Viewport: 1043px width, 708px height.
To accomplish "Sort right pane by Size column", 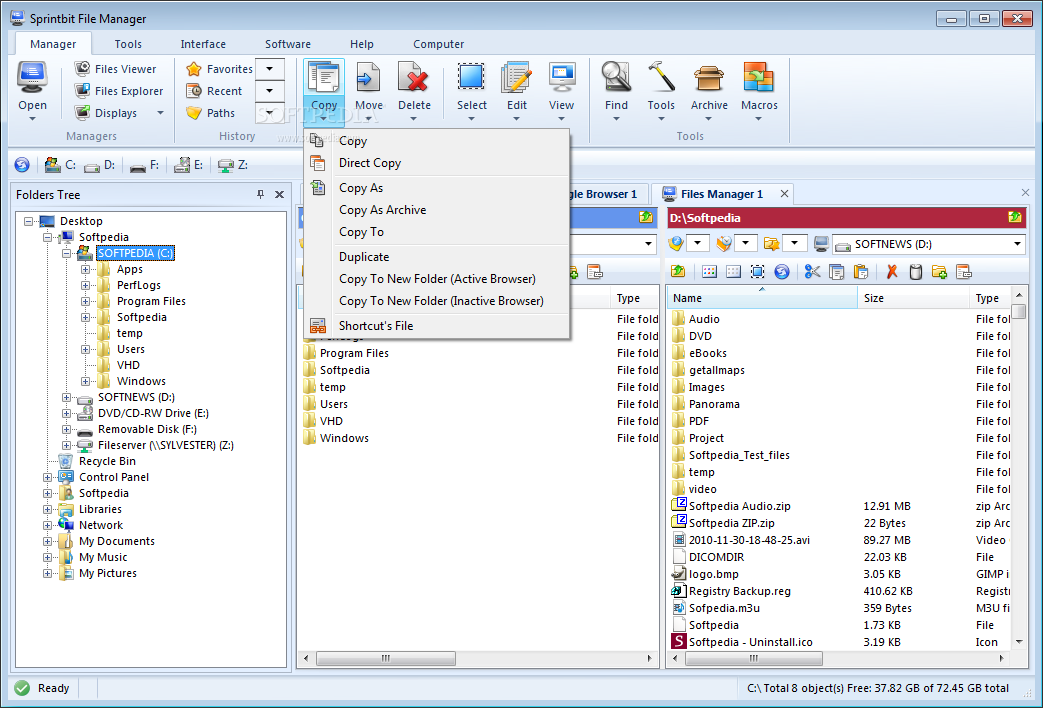I will tap(913, 298).
